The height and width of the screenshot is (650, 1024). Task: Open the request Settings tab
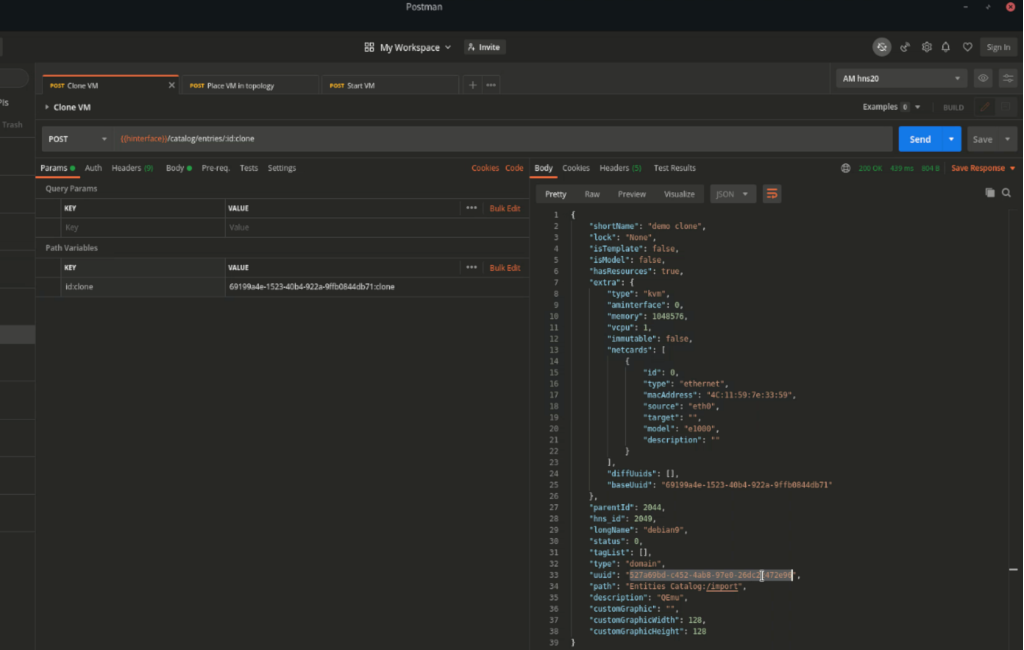point(281,168)
